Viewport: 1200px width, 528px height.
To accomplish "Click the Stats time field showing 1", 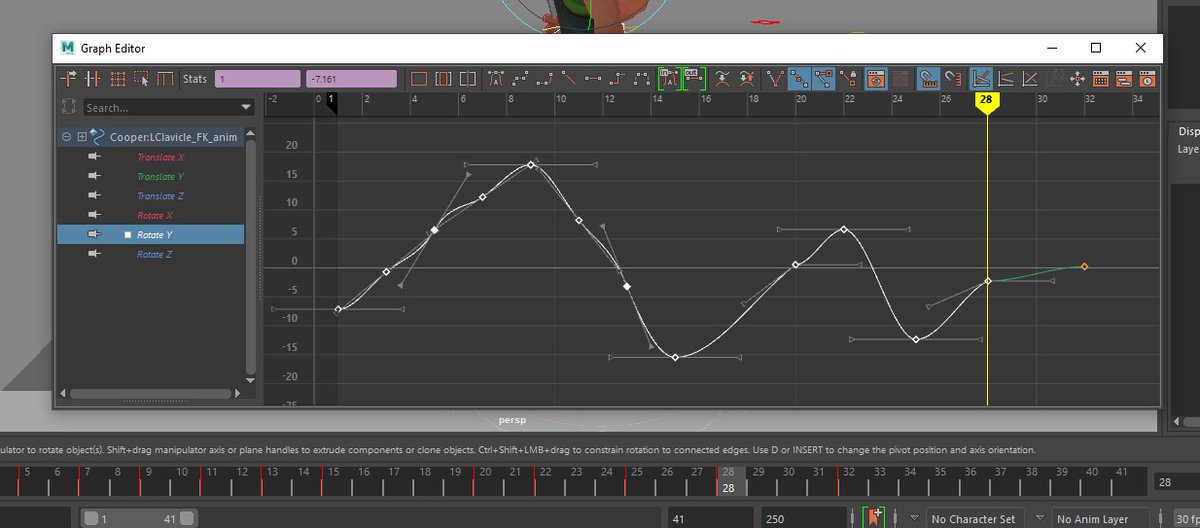I will 257,78.
